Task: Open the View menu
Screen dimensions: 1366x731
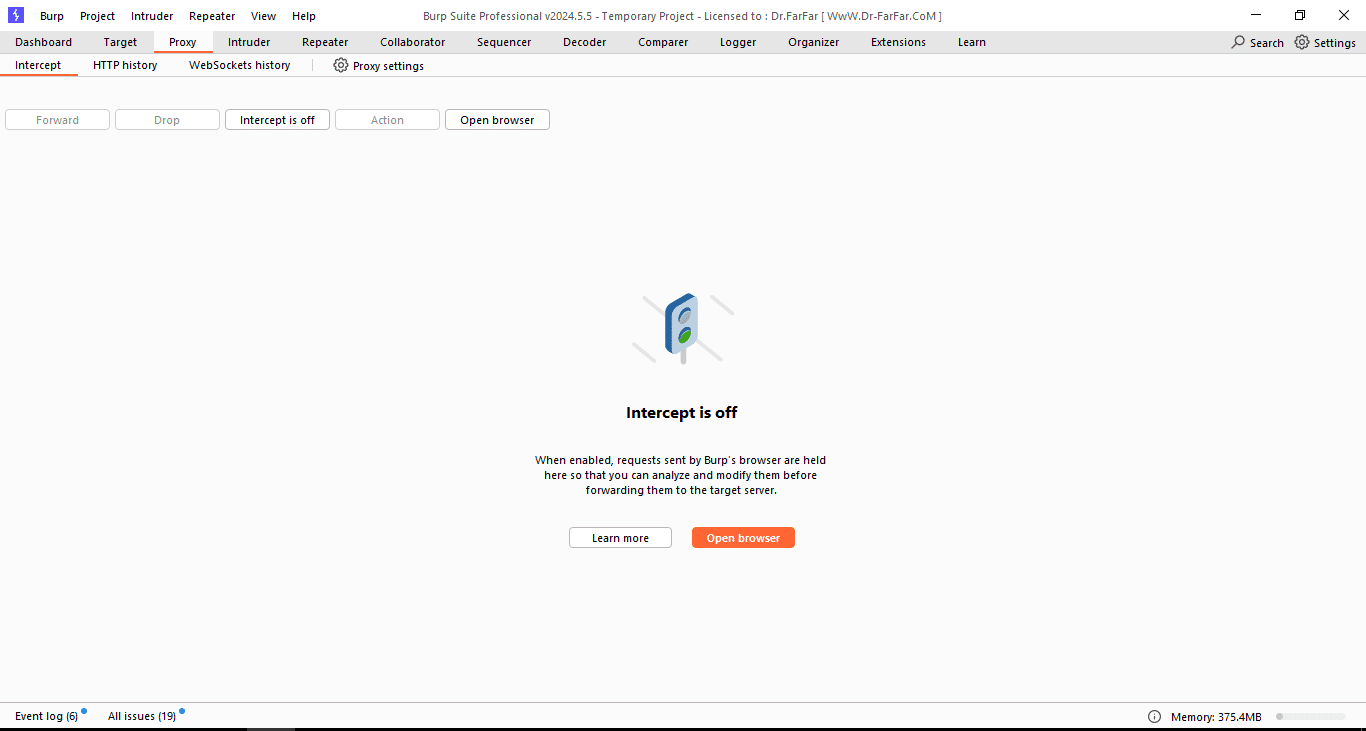Action: point(264,16)
